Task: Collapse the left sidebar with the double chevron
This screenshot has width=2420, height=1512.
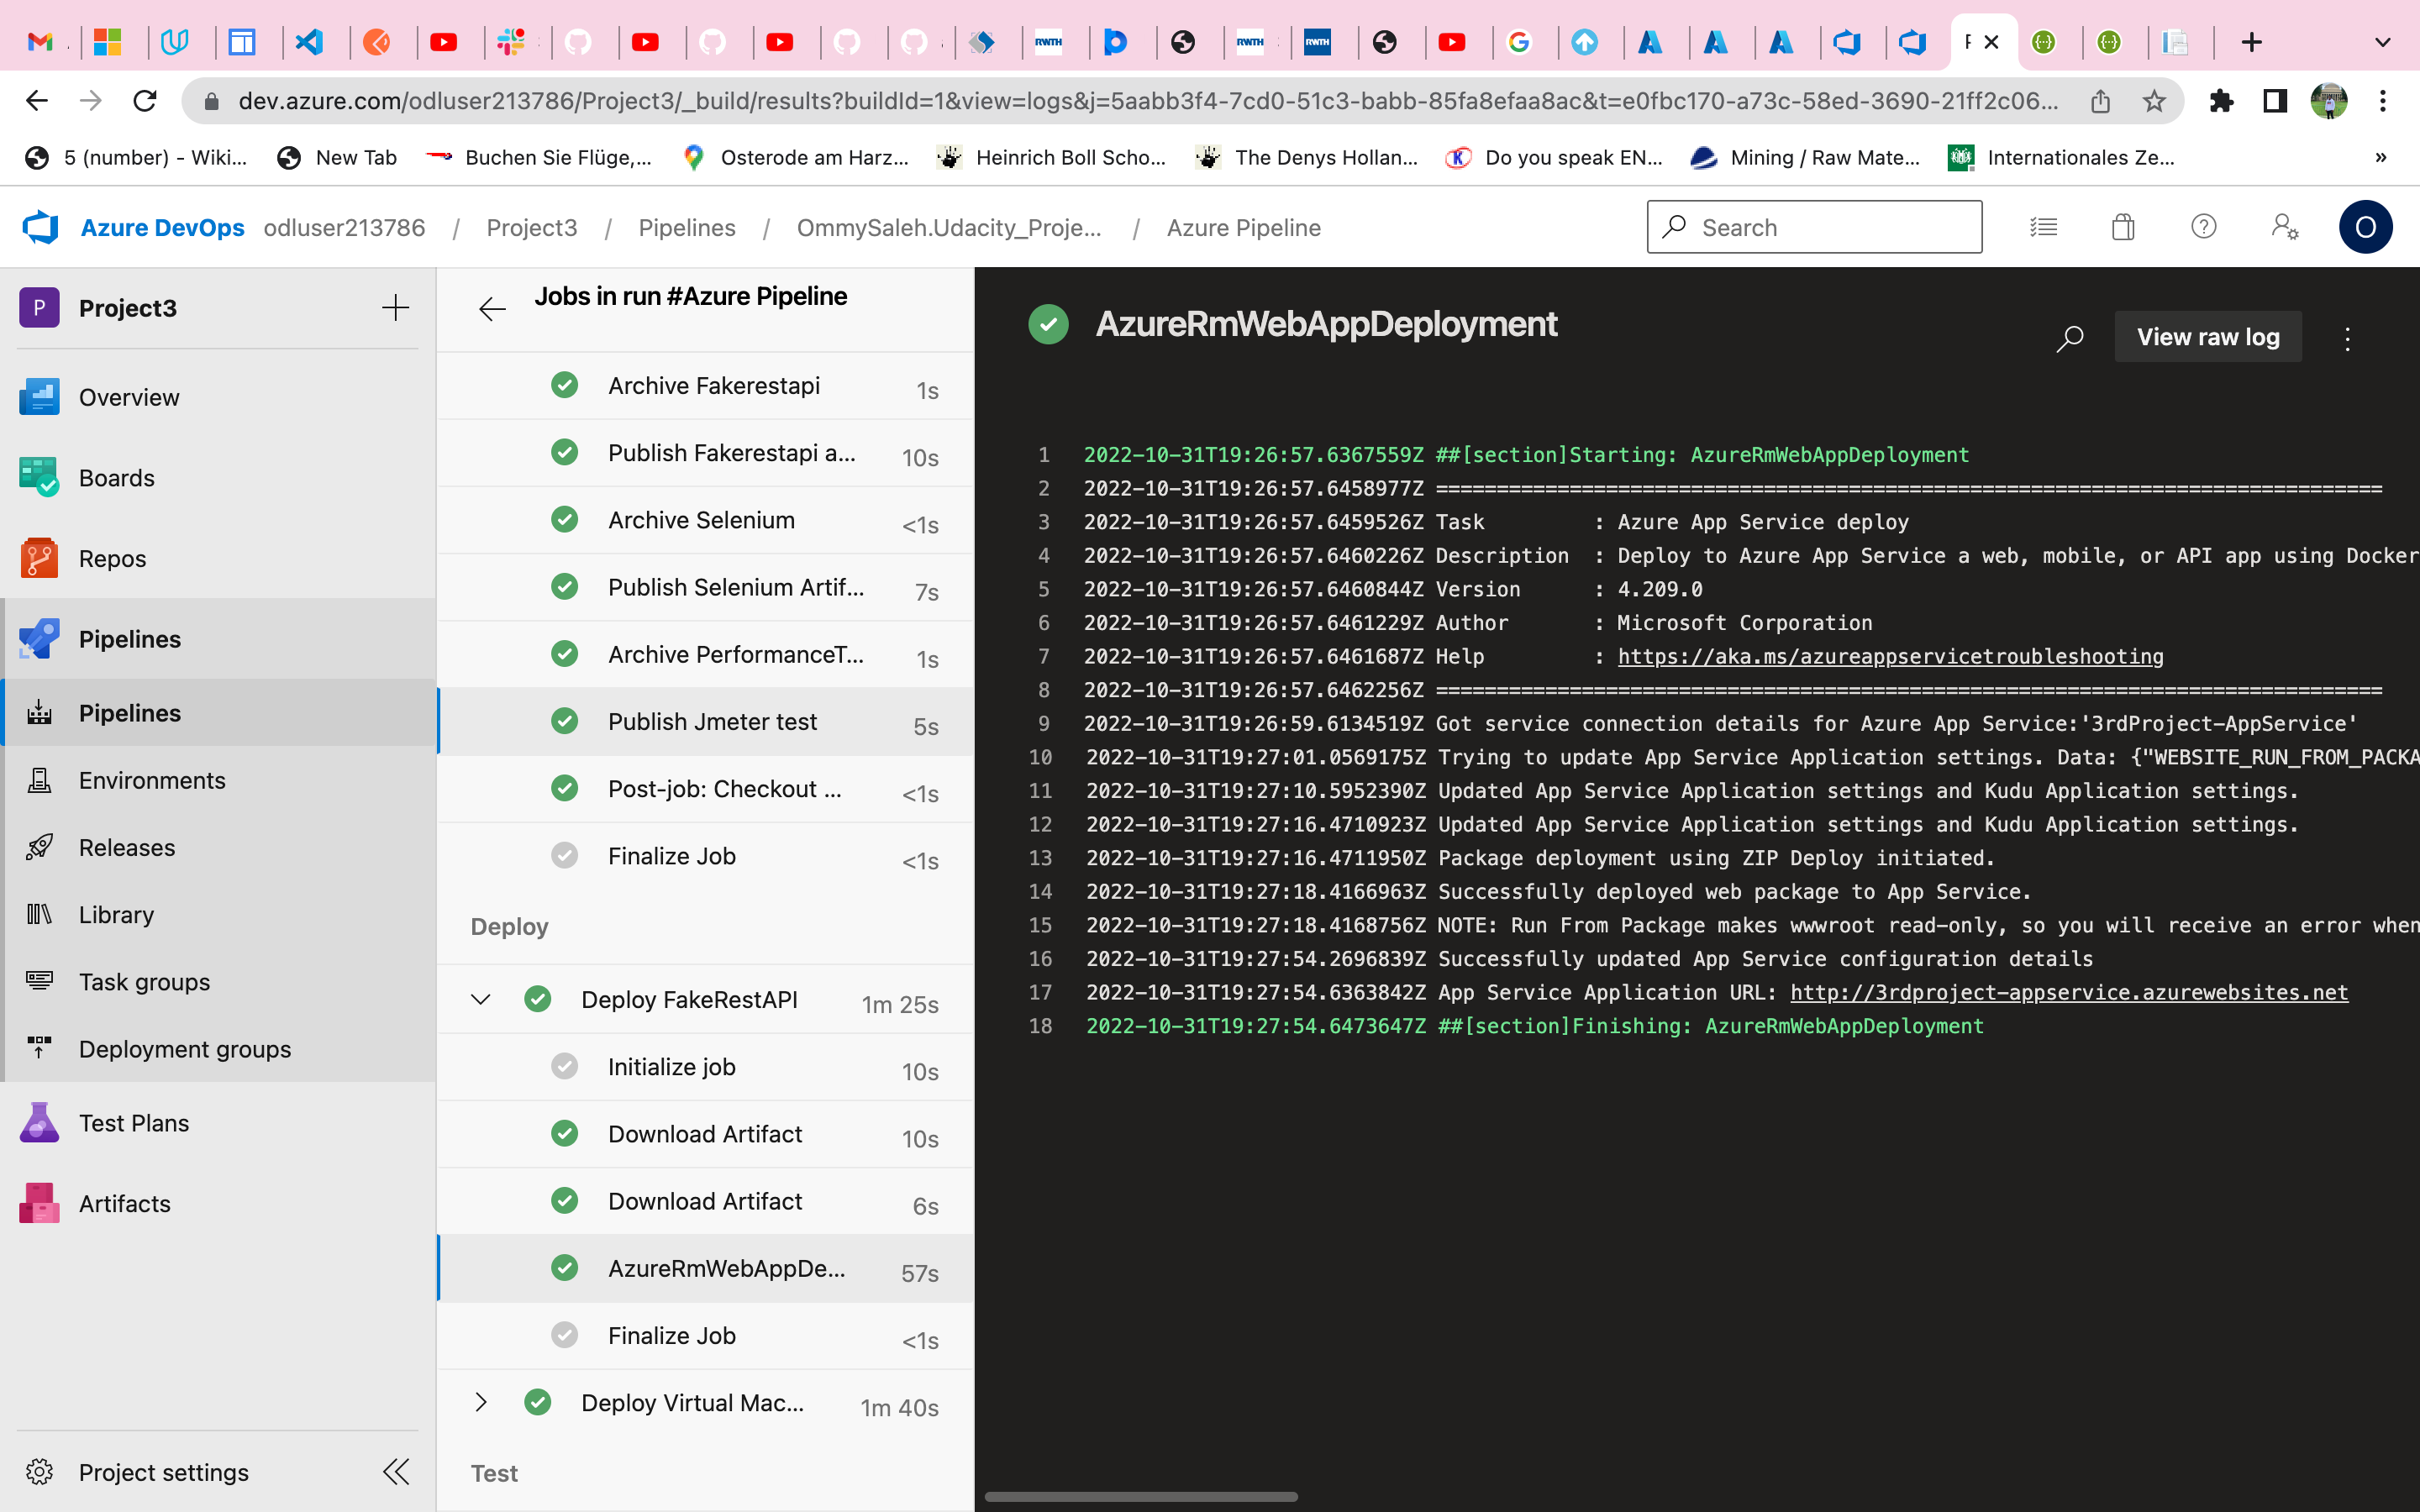Action: [396, 1471]
